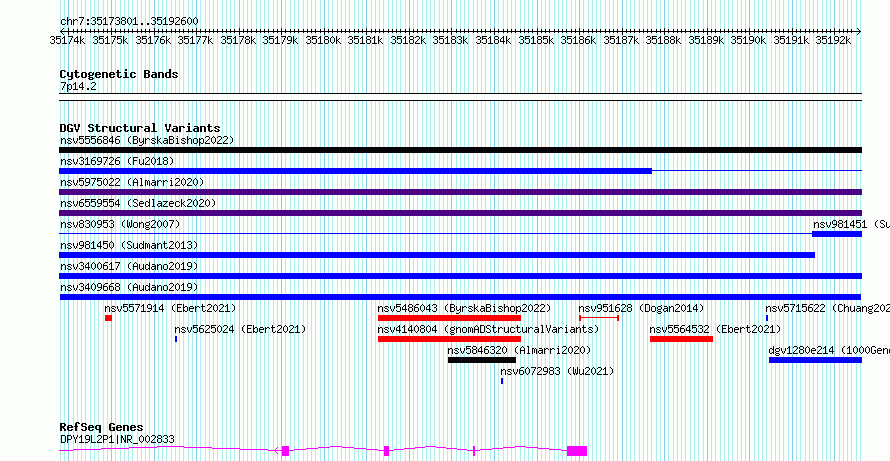Open the nsv5846320 (Almarri2020) label

pyautogui.click(x=519, y=350)
